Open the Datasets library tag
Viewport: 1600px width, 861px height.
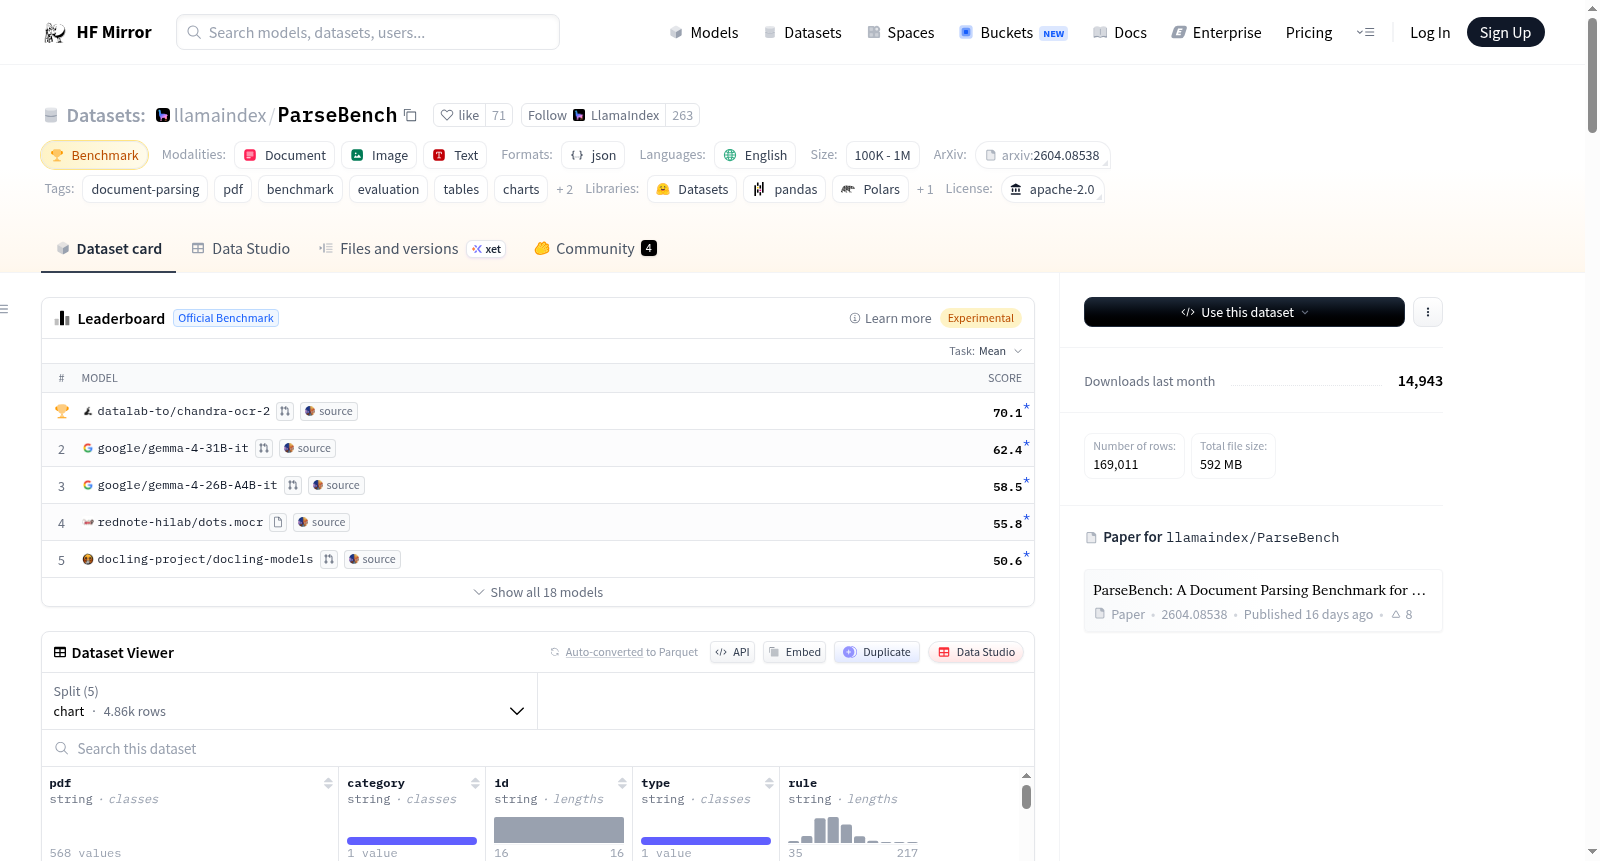[692, 189]
